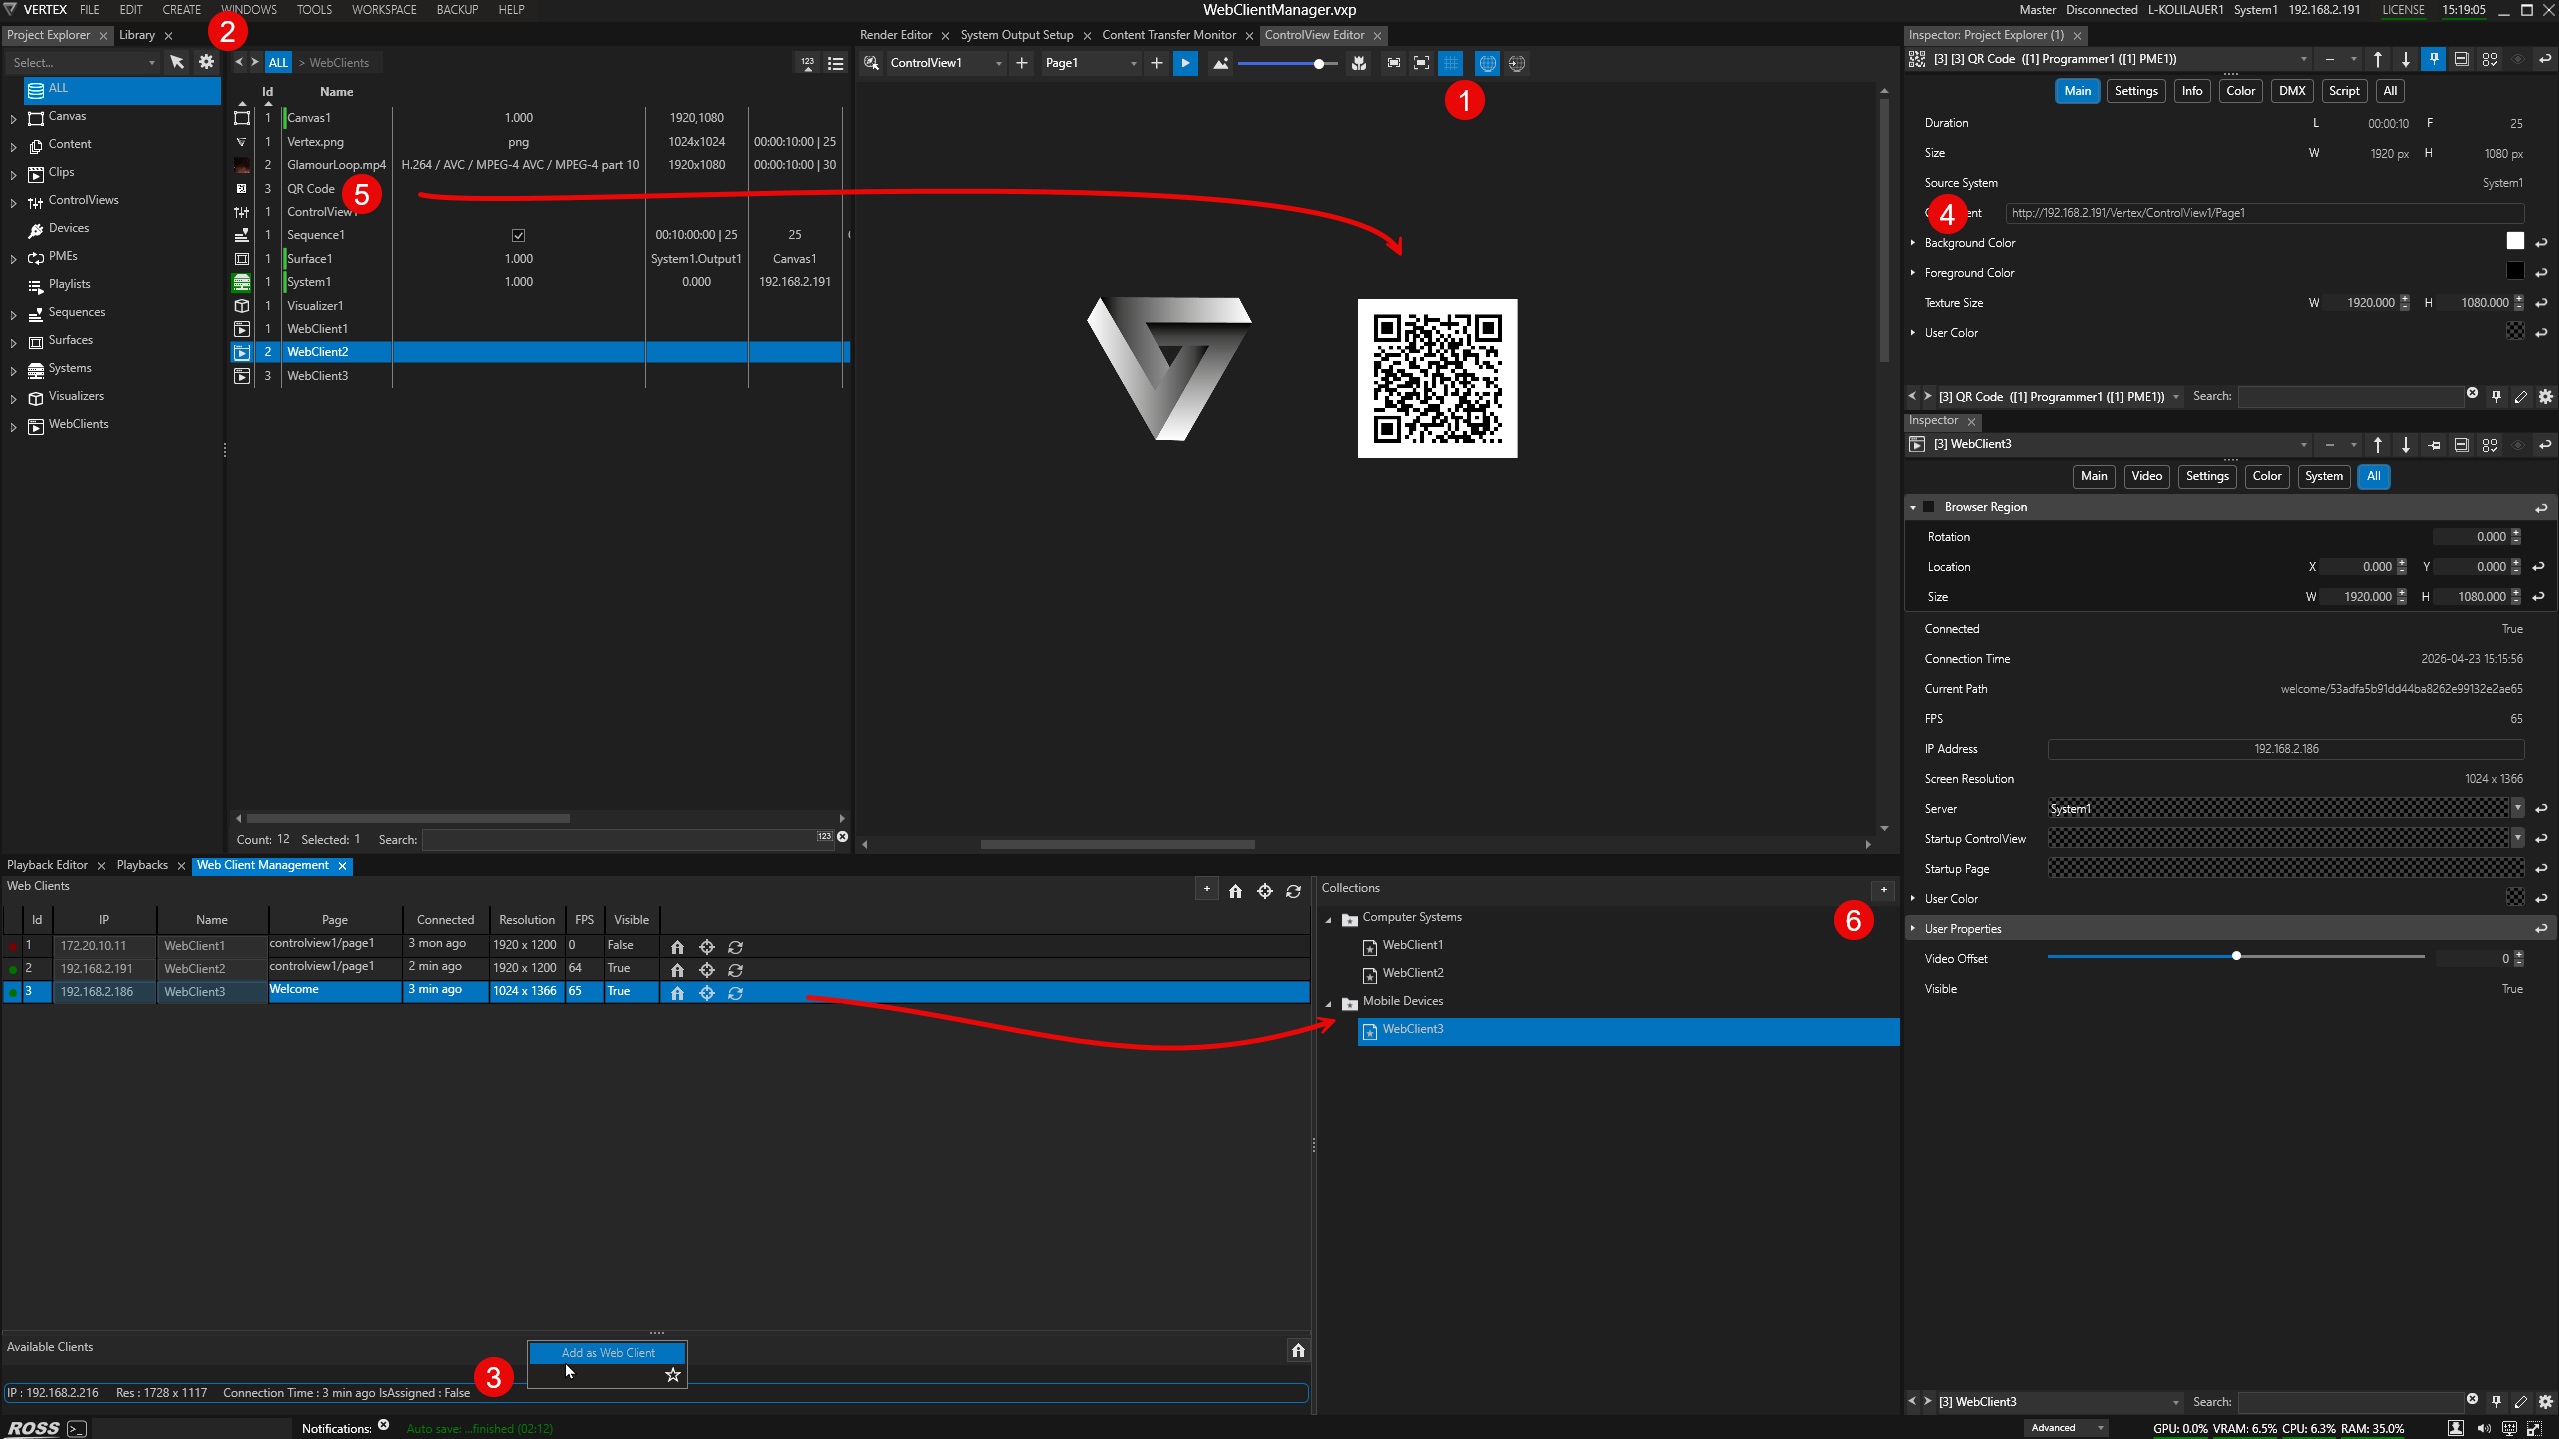Image resolution: width=2559 pixels, height=1439 pixels.
Task: Expand the WebClients tree item
Action: pyautogui.click(x=14, y=426)
